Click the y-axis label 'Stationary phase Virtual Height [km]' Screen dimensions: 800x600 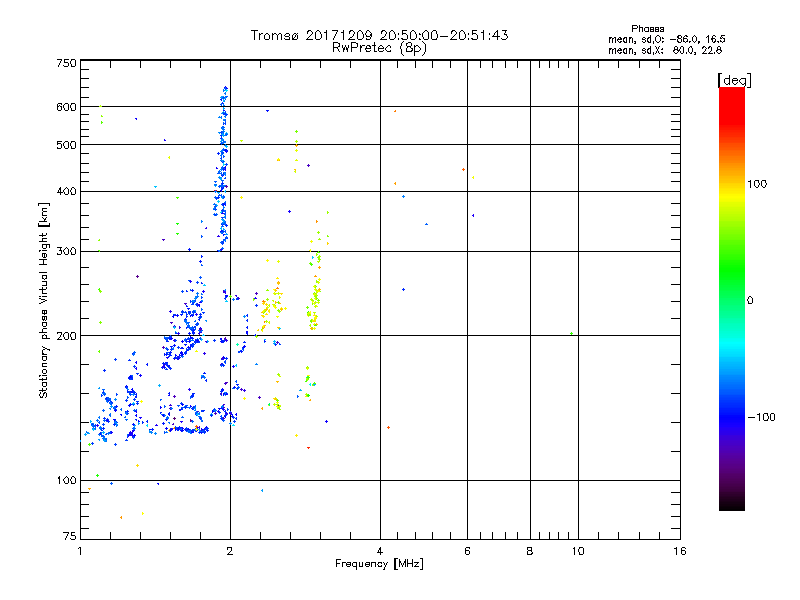43,300
